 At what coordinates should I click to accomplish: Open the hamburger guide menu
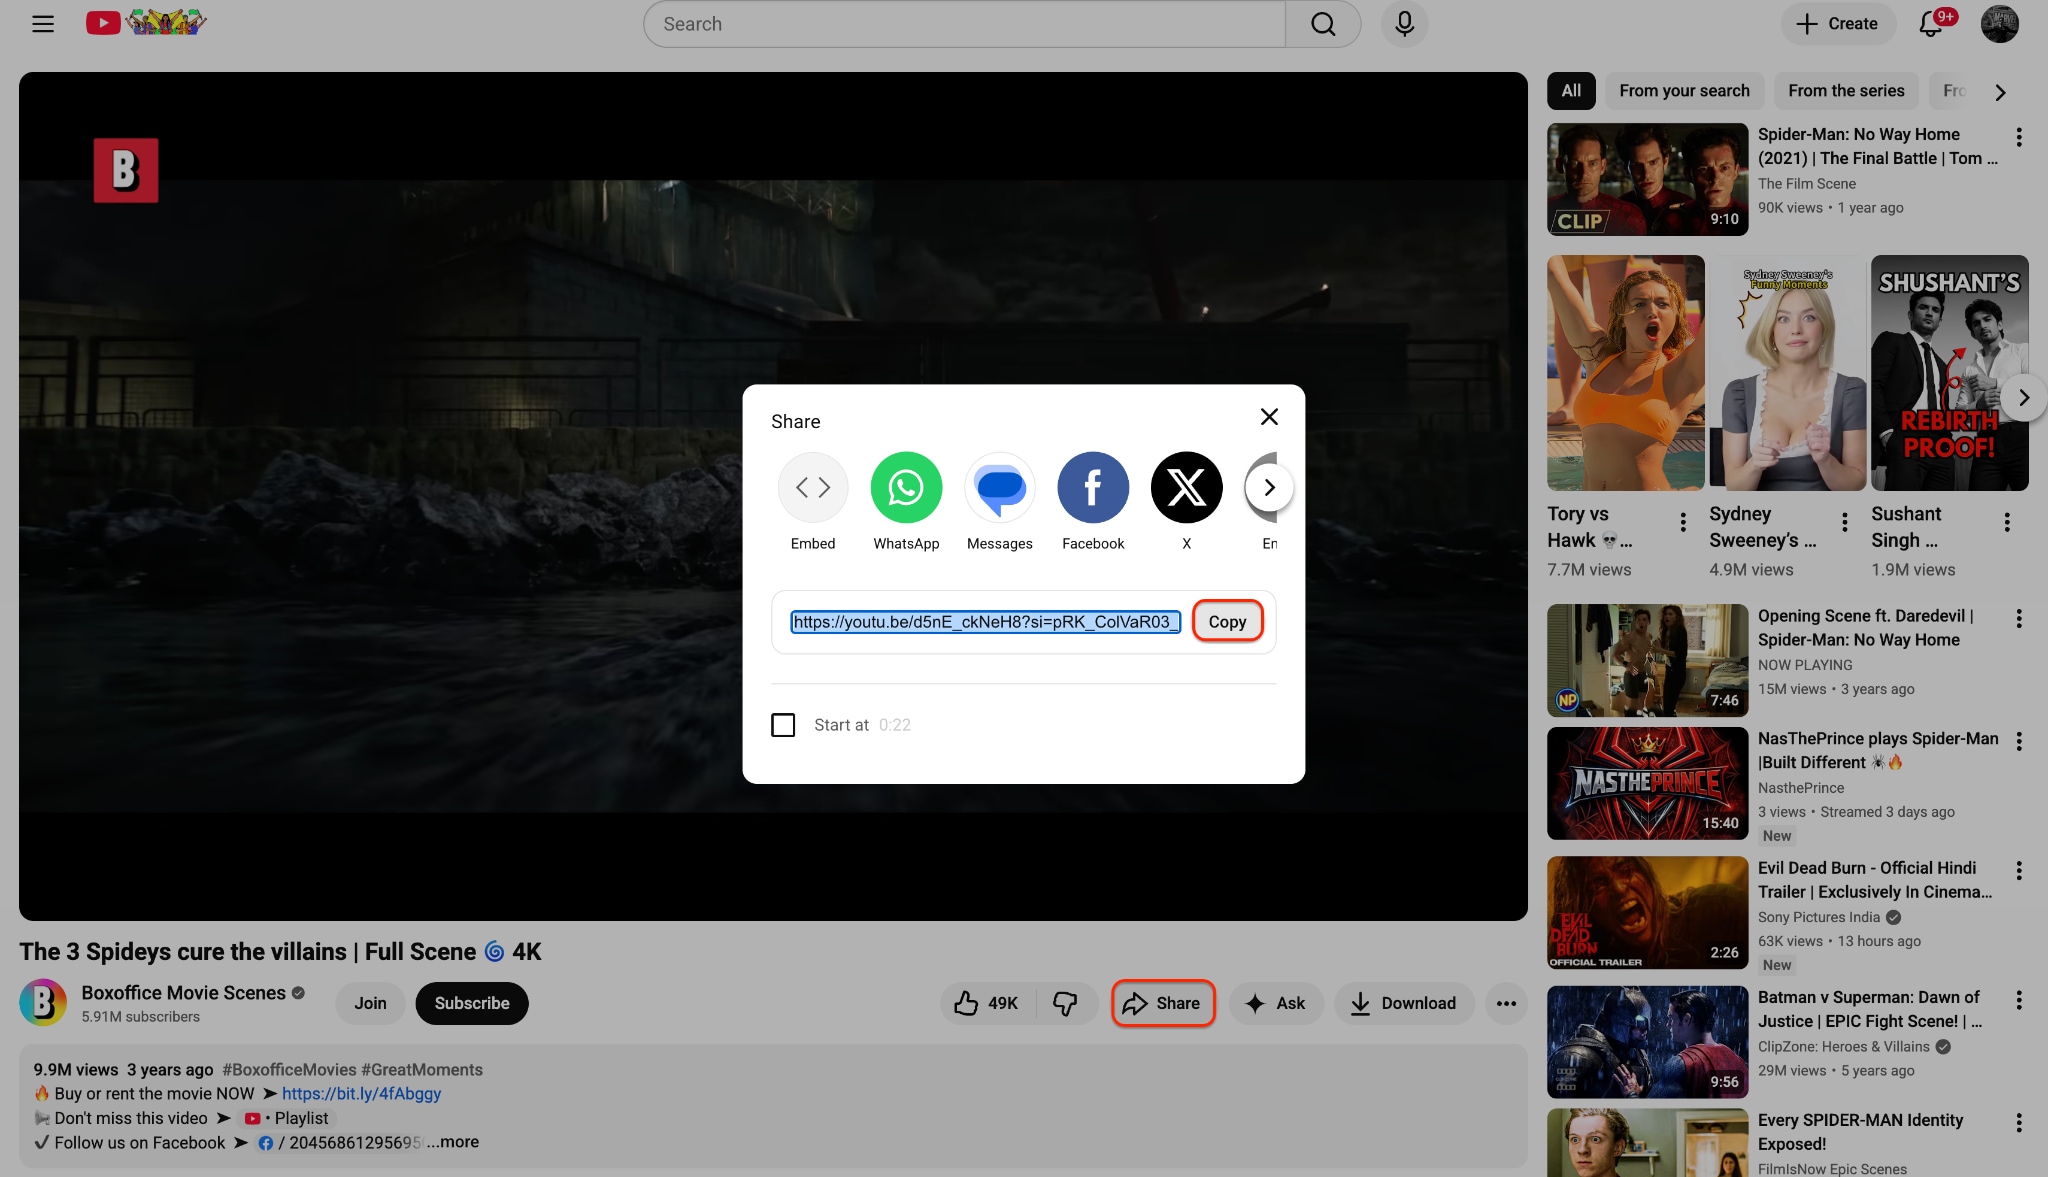pos(43,24)
